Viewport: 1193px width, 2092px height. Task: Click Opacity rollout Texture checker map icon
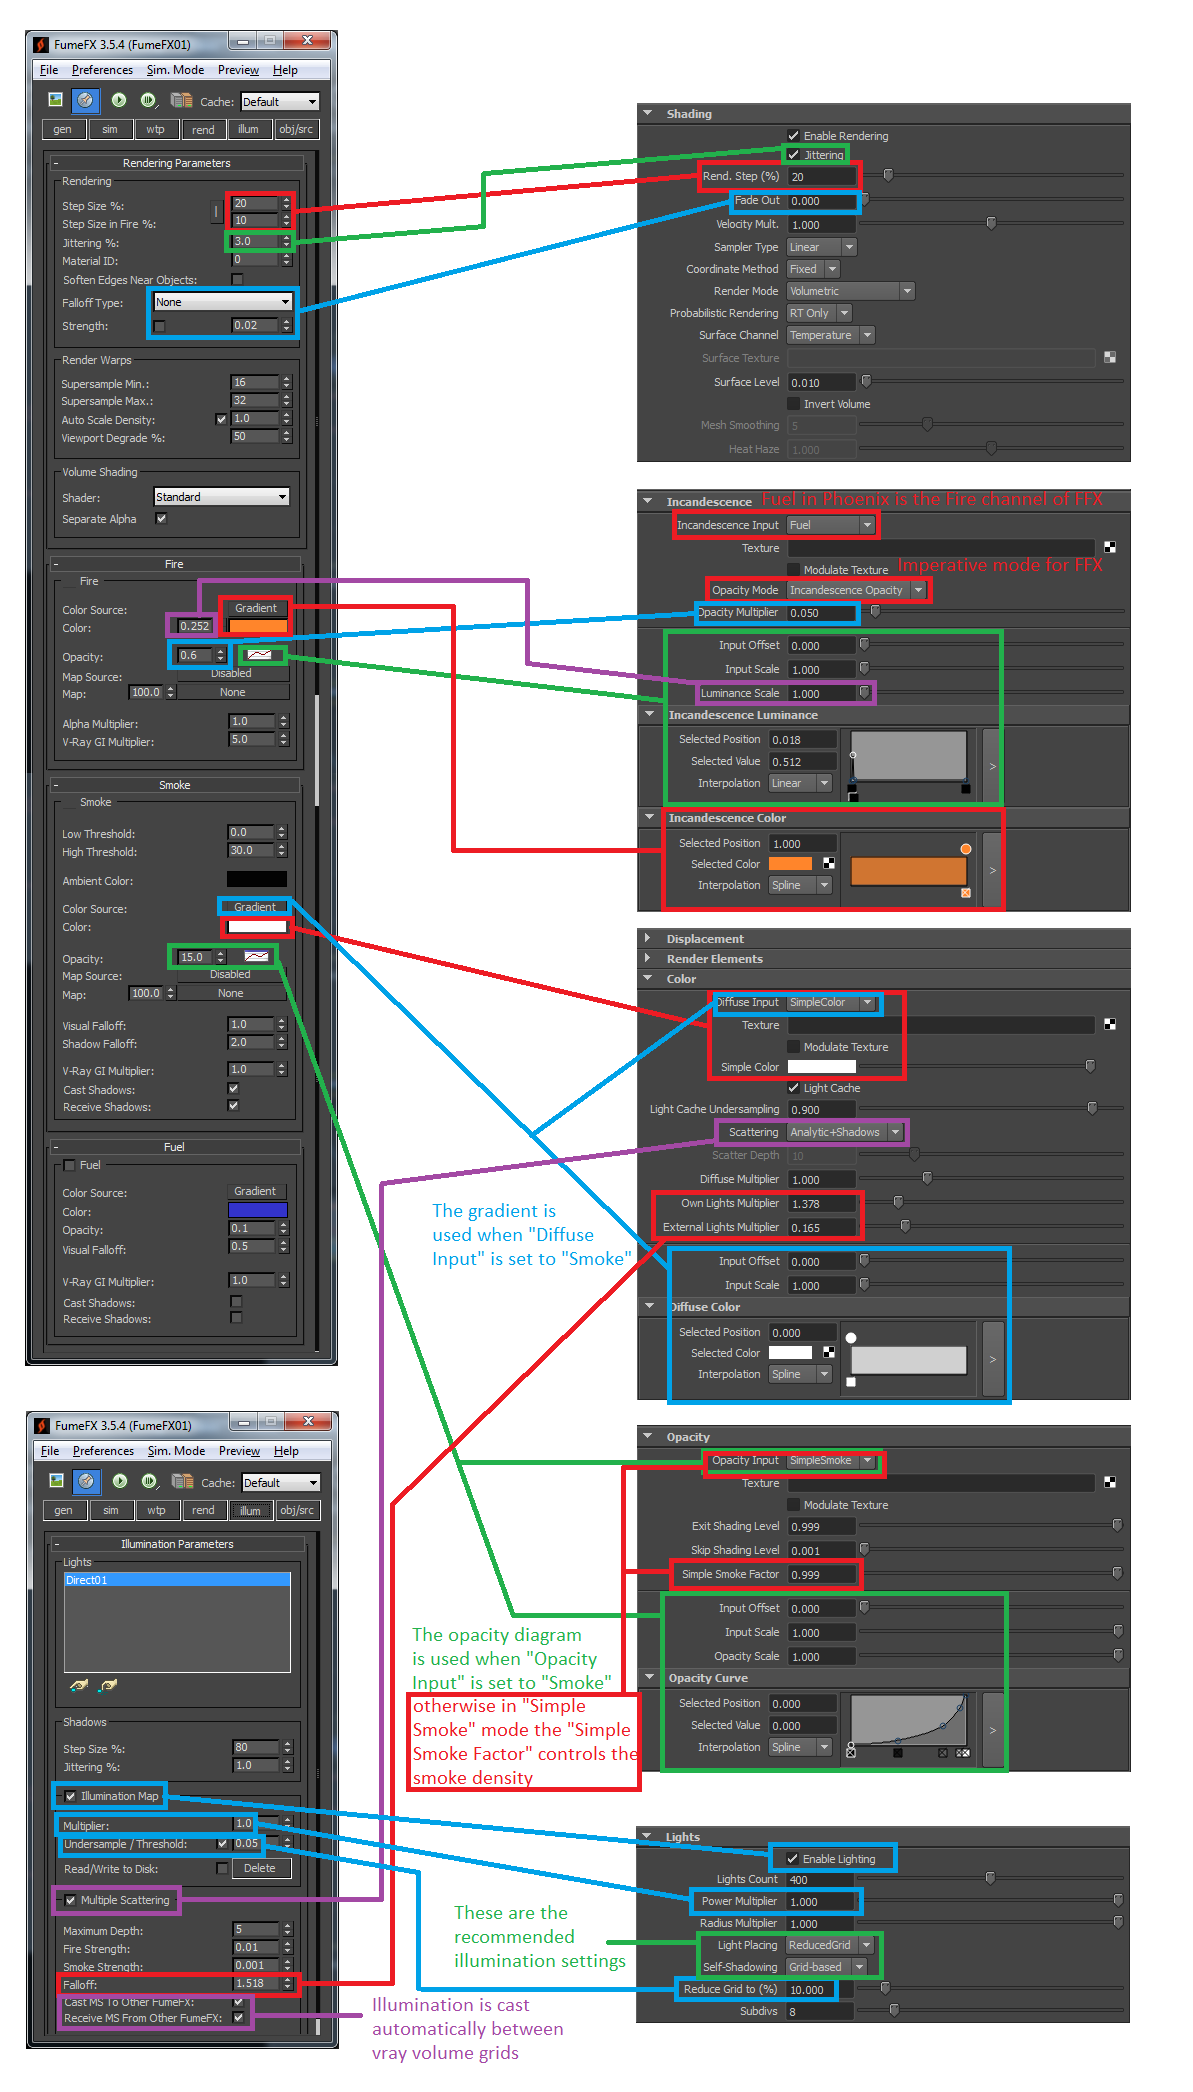click(x=1110, y=1482)
